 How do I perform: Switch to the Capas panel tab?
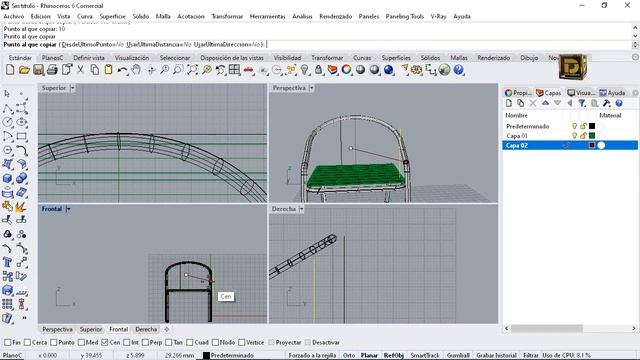[x=549, y=93]
